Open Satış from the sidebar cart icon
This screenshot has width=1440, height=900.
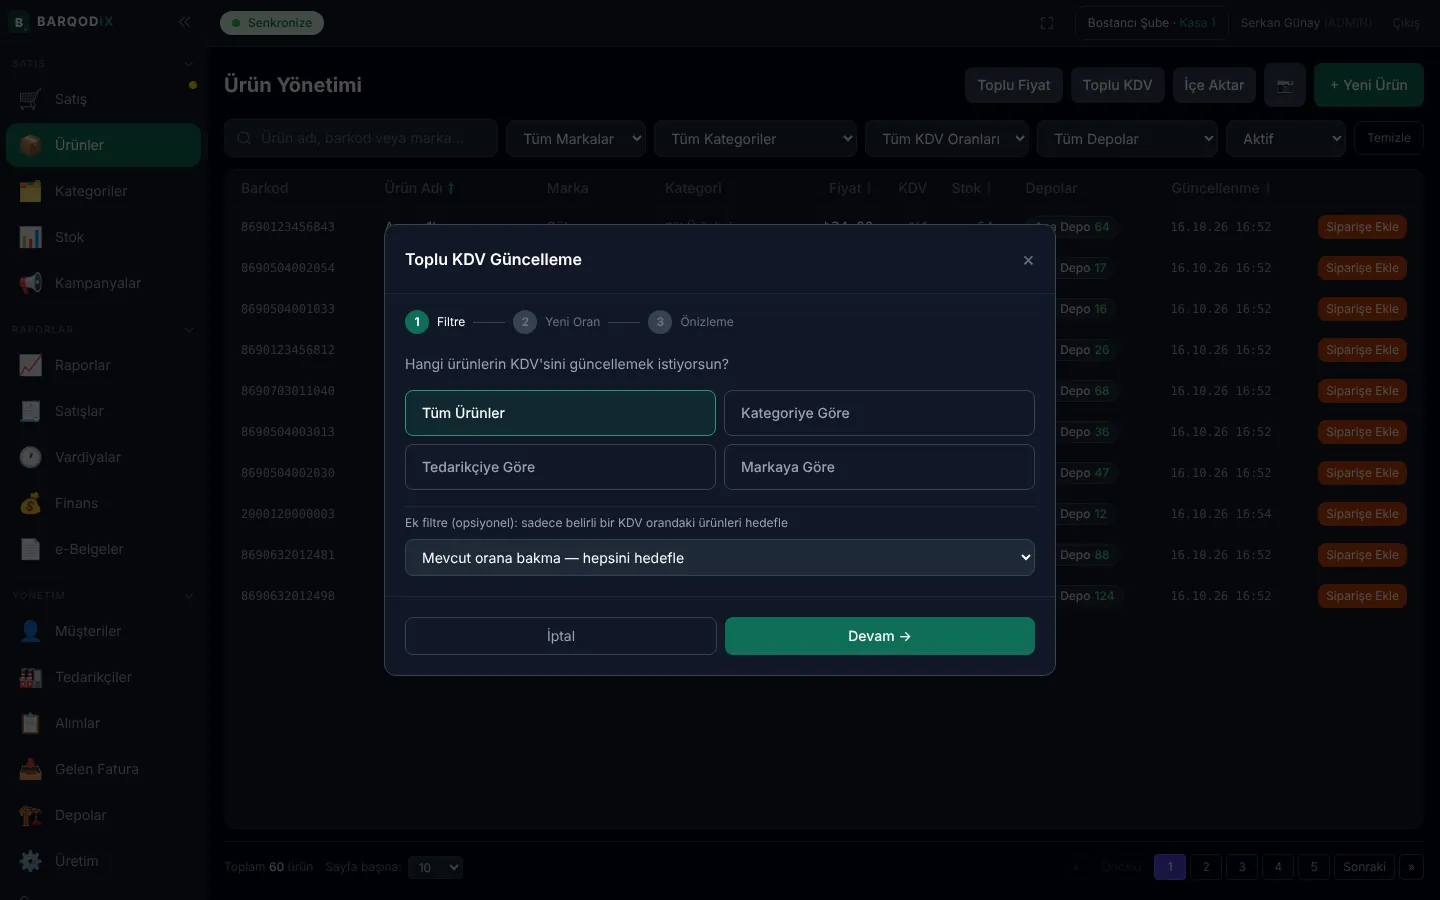point(31,99)
